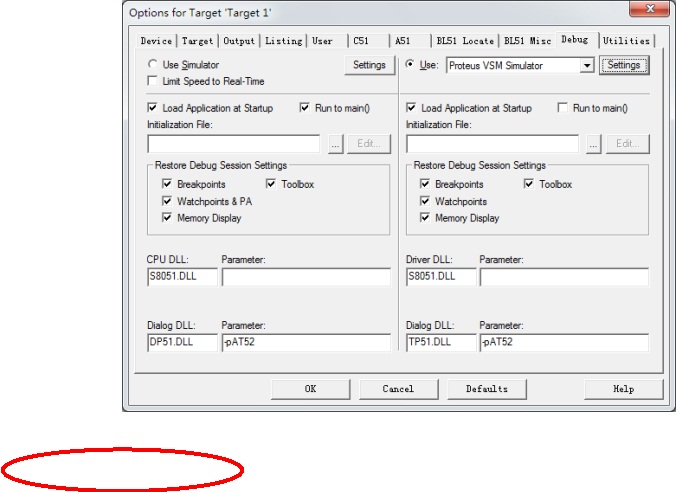The height and width of the screenshot is (492, 676).
Task: Switch to the Utilities tab
Action: [626, 41]
